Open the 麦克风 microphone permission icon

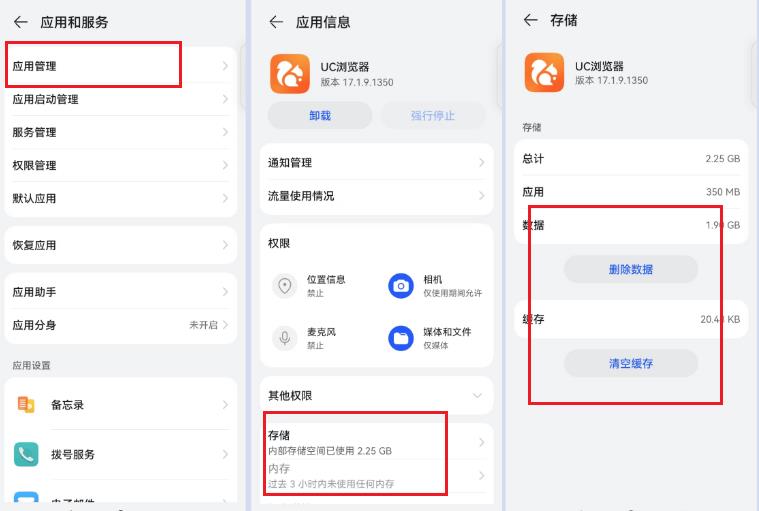pos(285,338)
